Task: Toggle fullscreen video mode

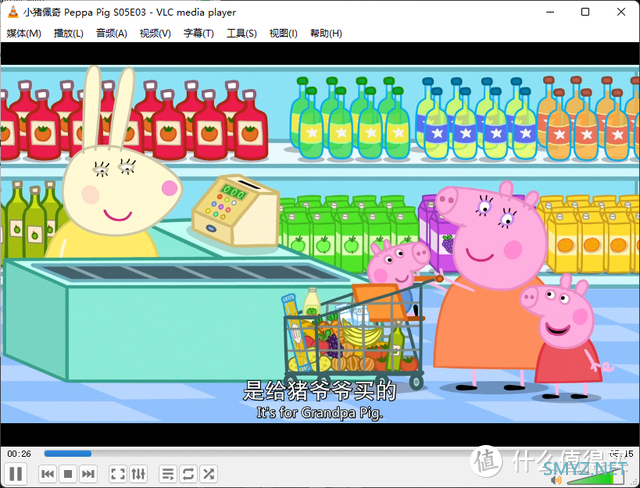Action: pyautogui.click(x=118, y=474)
